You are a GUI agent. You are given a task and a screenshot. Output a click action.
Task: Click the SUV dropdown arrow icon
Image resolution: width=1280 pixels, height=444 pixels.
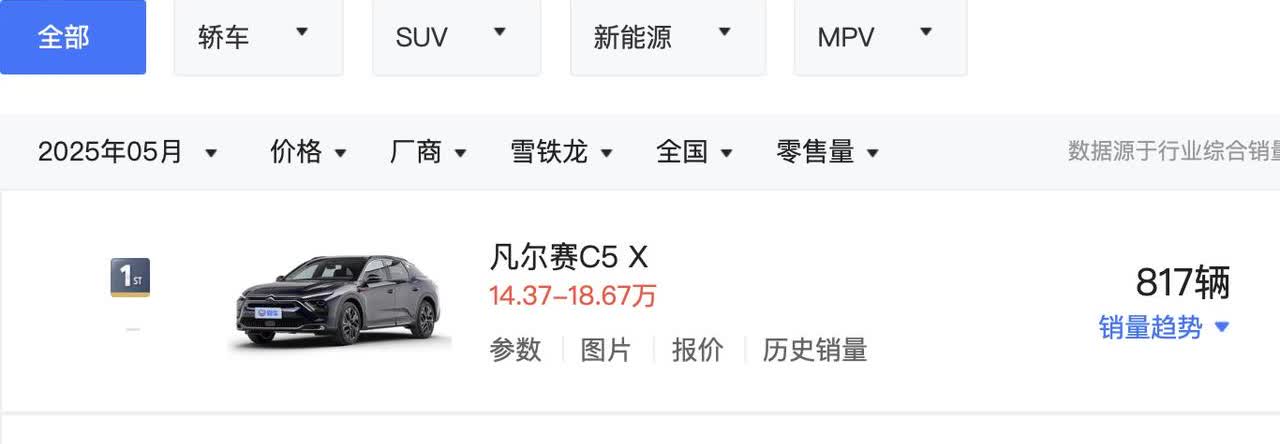click(500, 32)
